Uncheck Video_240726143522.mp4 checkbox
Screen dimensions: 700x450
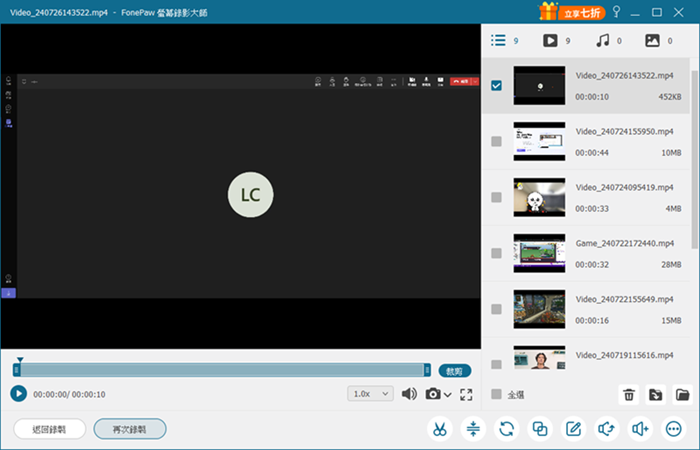(x=496, y=85)
